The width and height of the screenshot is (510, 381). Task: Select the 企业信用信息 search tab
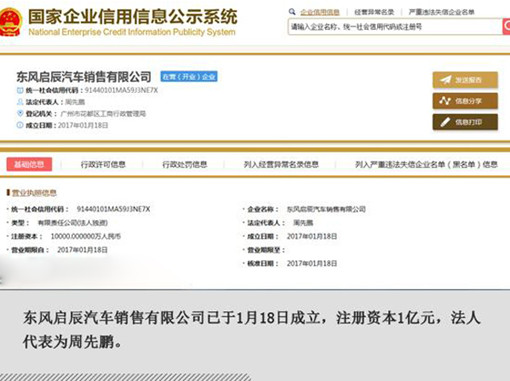click(320, 12)
